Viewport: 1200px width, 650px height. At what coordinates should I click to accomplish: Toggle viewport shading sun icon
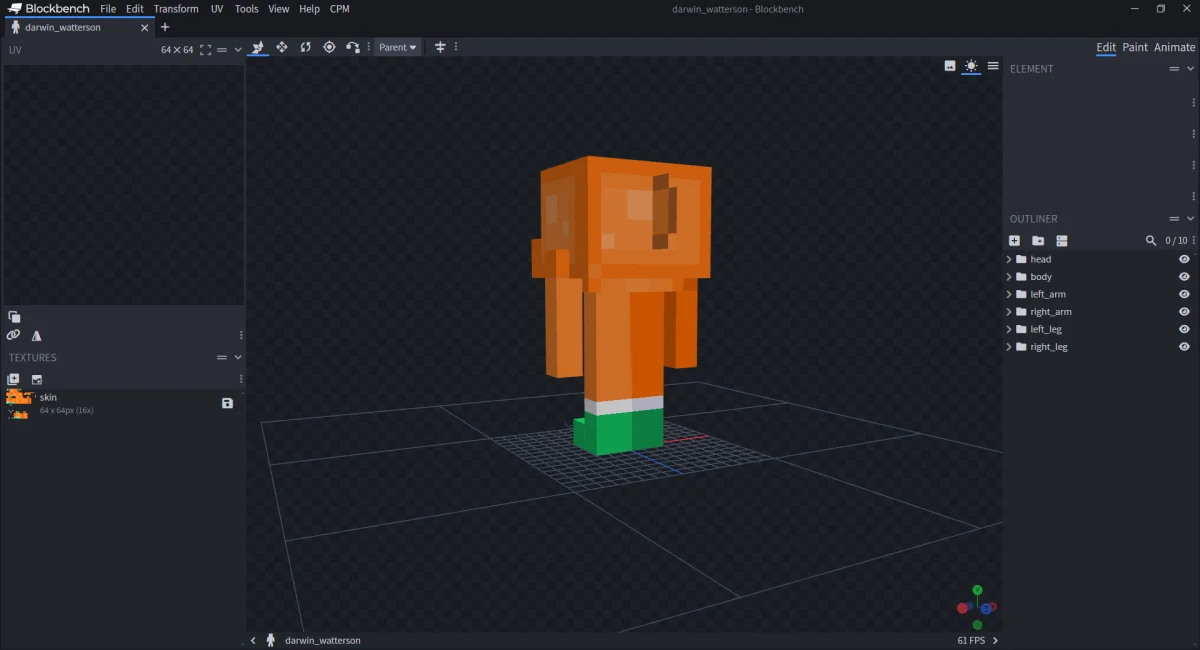tap(971, 66)
